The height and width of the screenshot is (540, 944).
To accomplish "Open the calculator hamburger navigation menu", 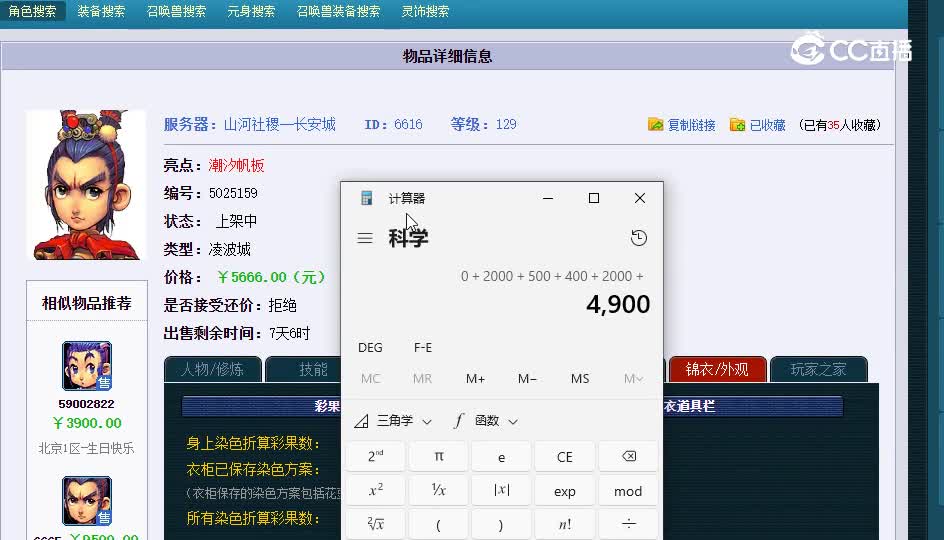I will pos(365,238).
